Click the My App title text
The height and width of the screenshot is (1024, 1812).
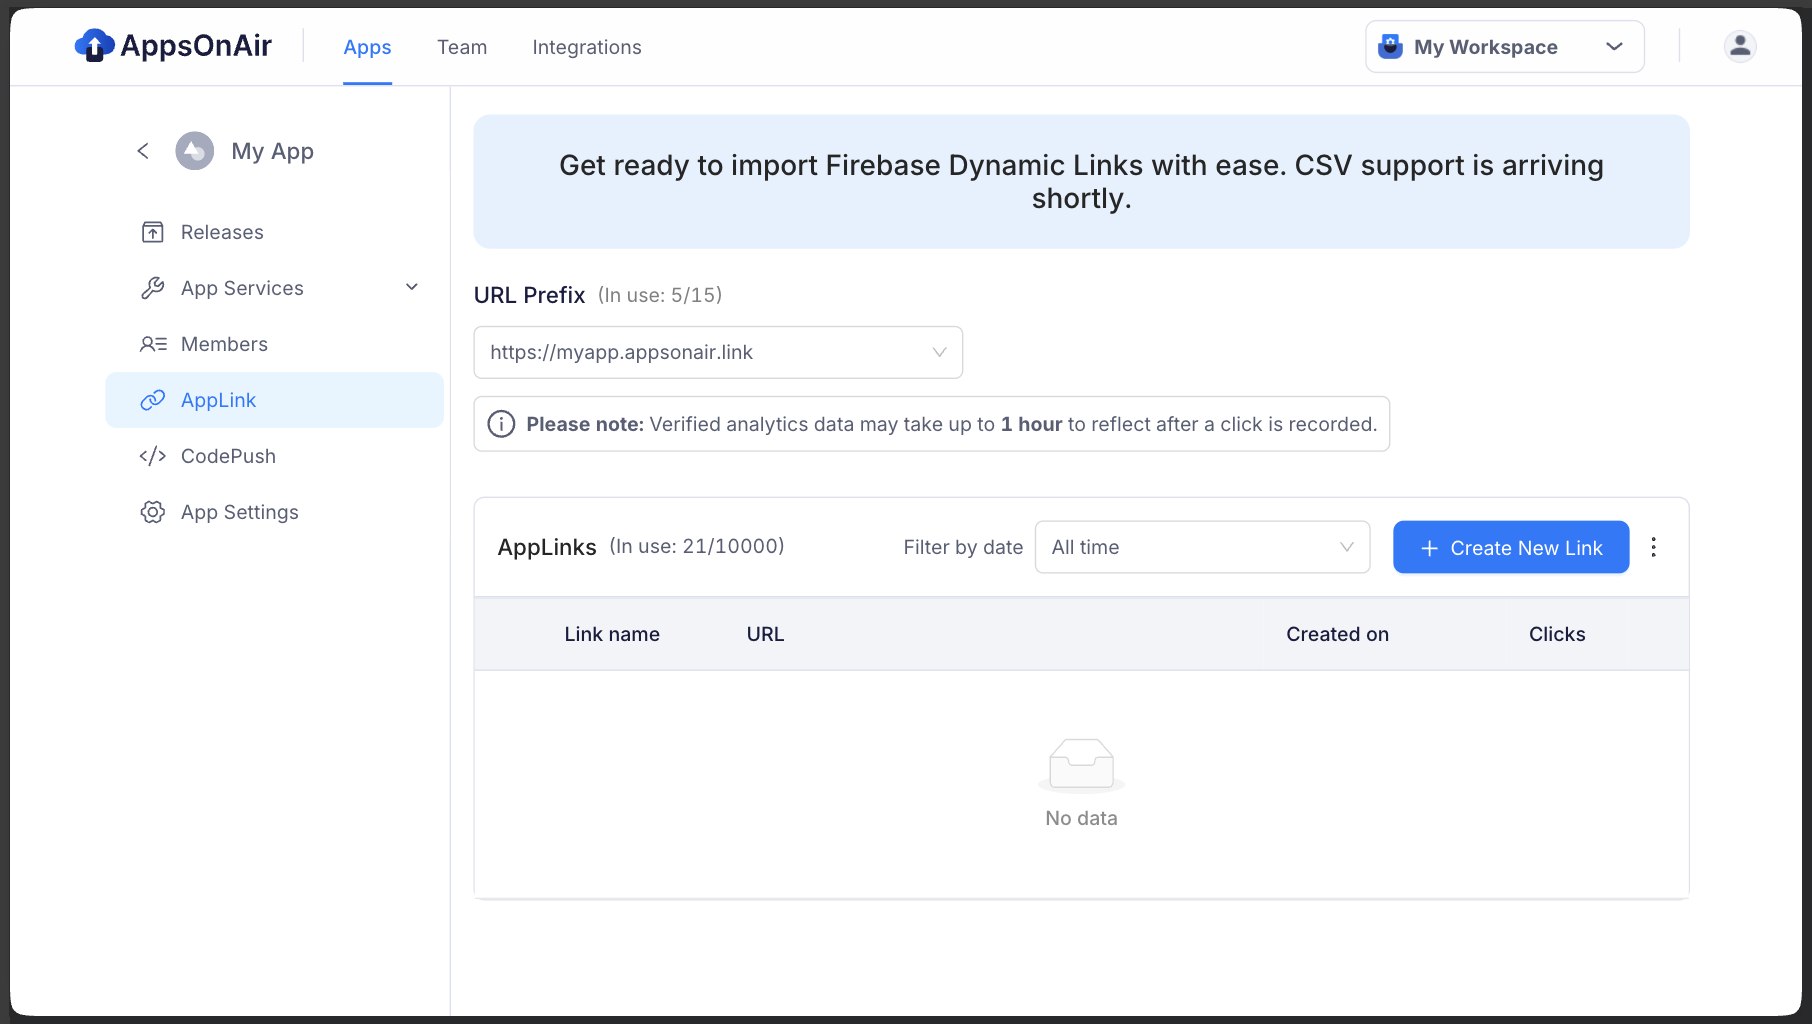(273, 151)
